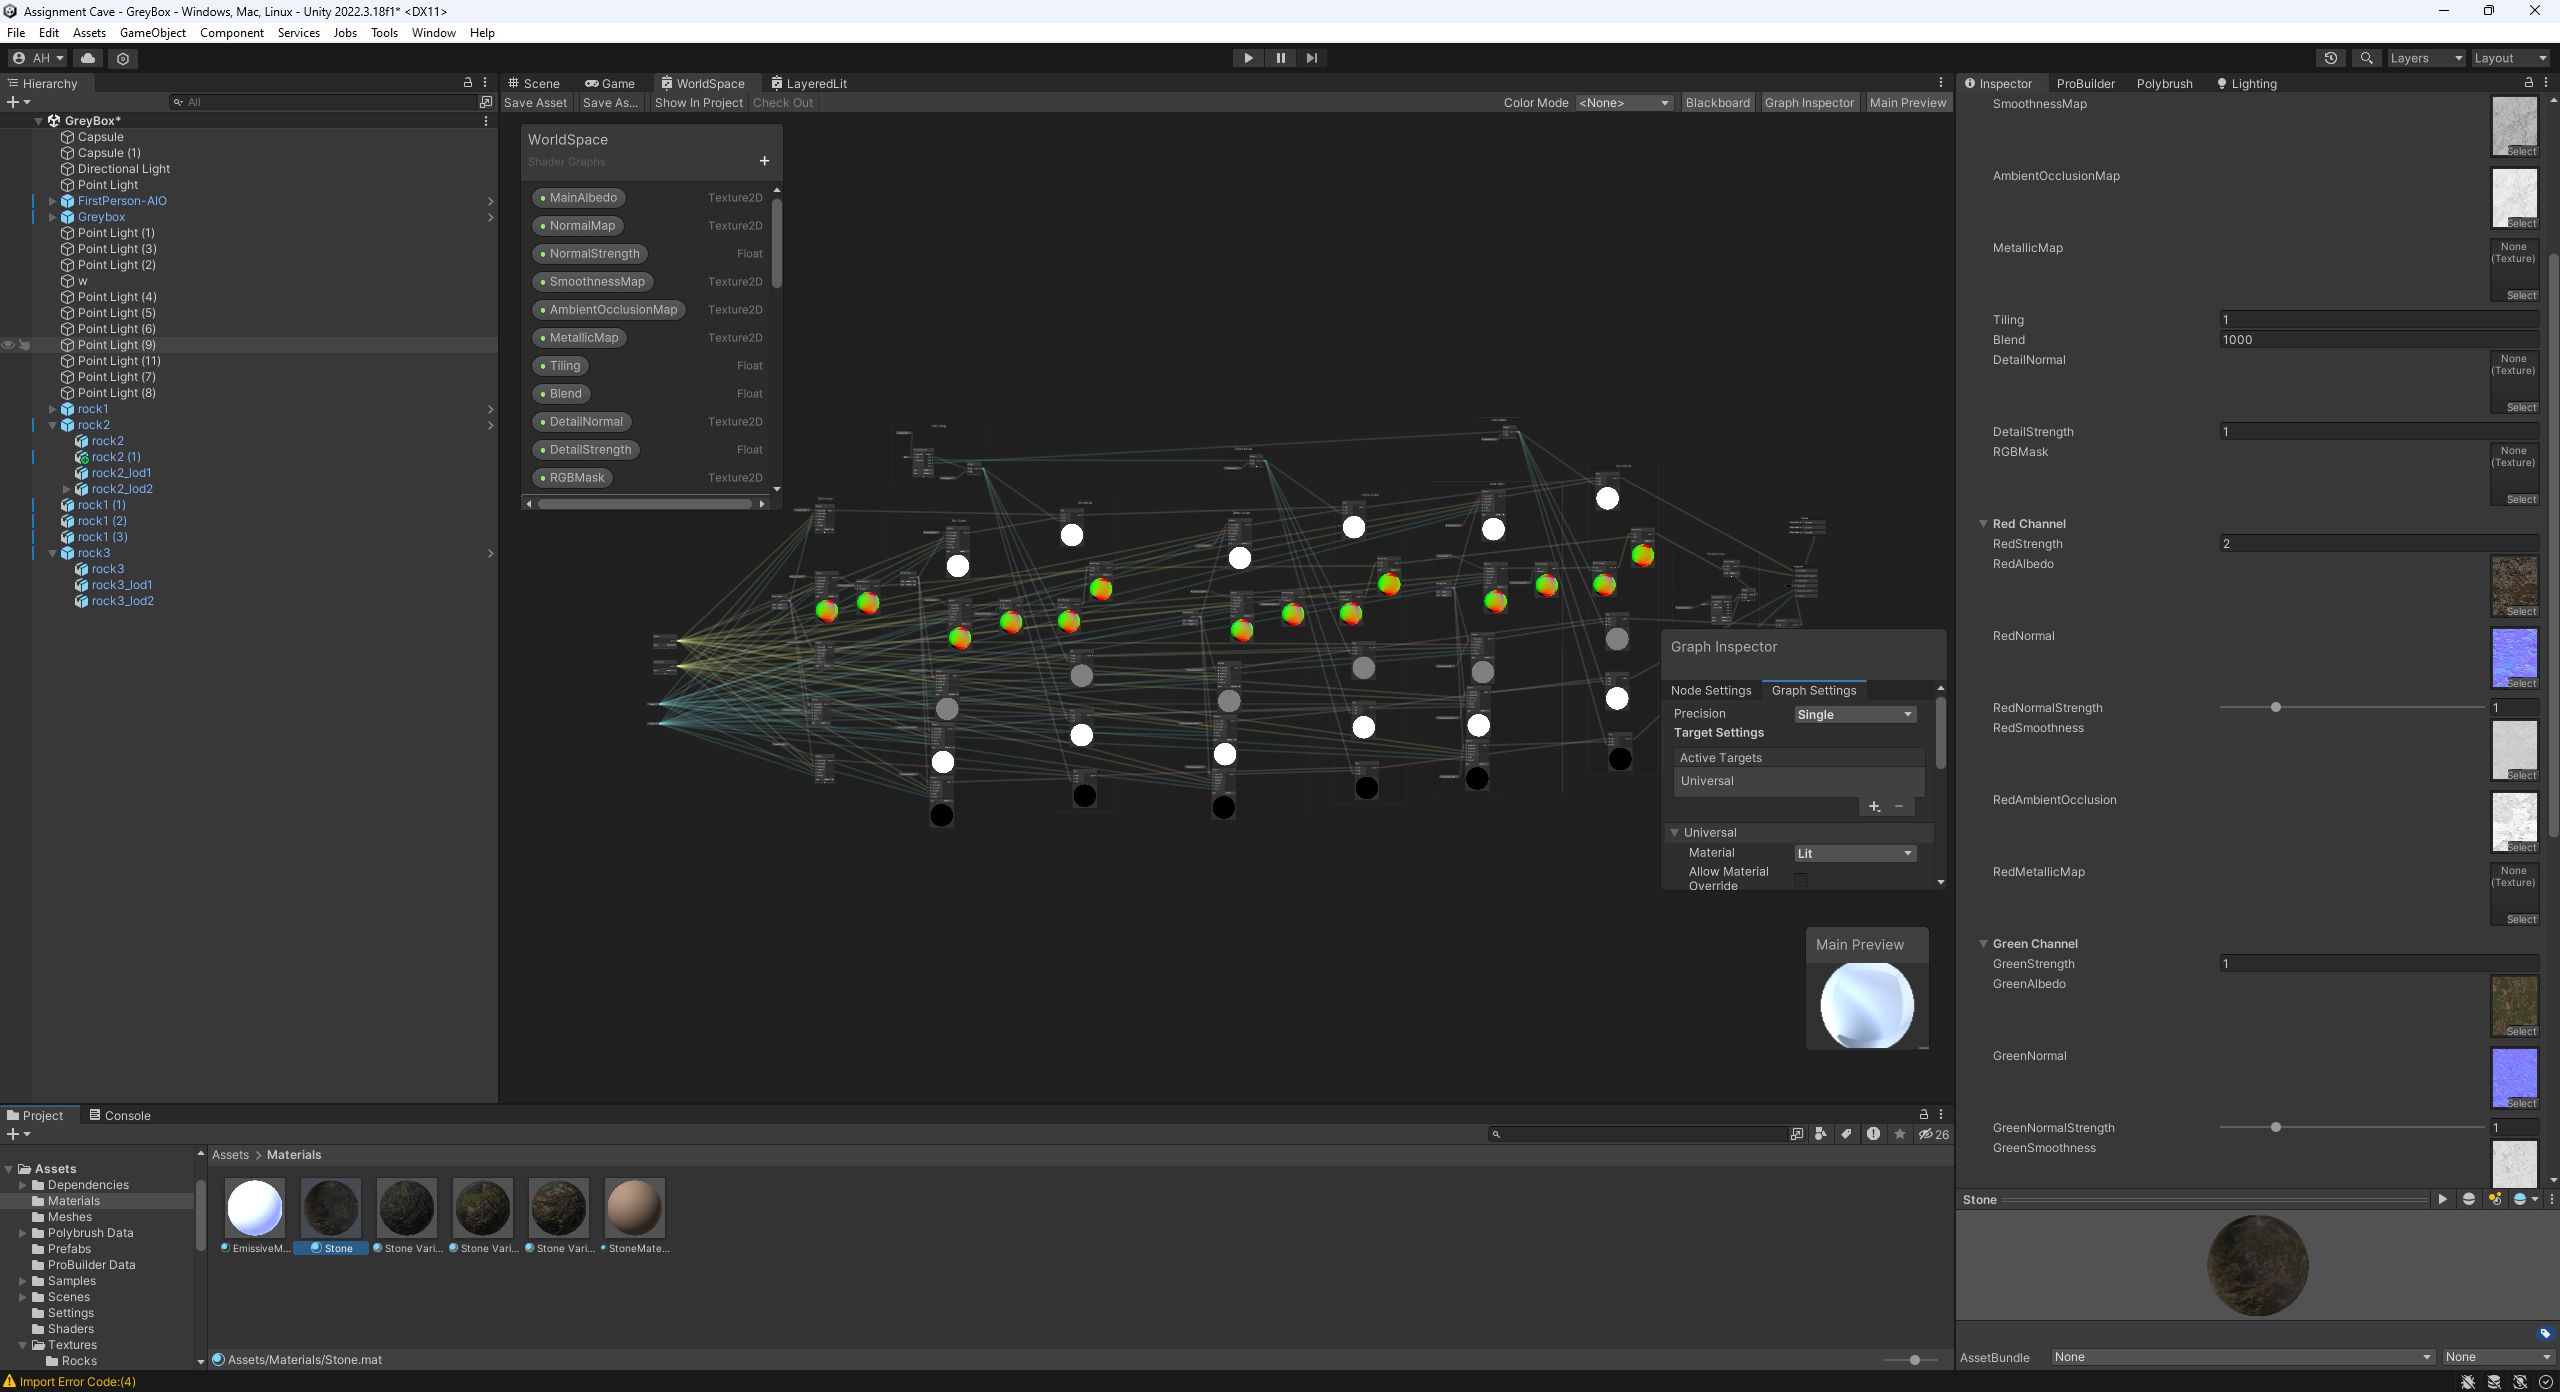The height and width of the screenshot is (1392, 2560).
Task: Click the global search magnifier icon
Action: pyautogui.click(x=2366, y=58)
